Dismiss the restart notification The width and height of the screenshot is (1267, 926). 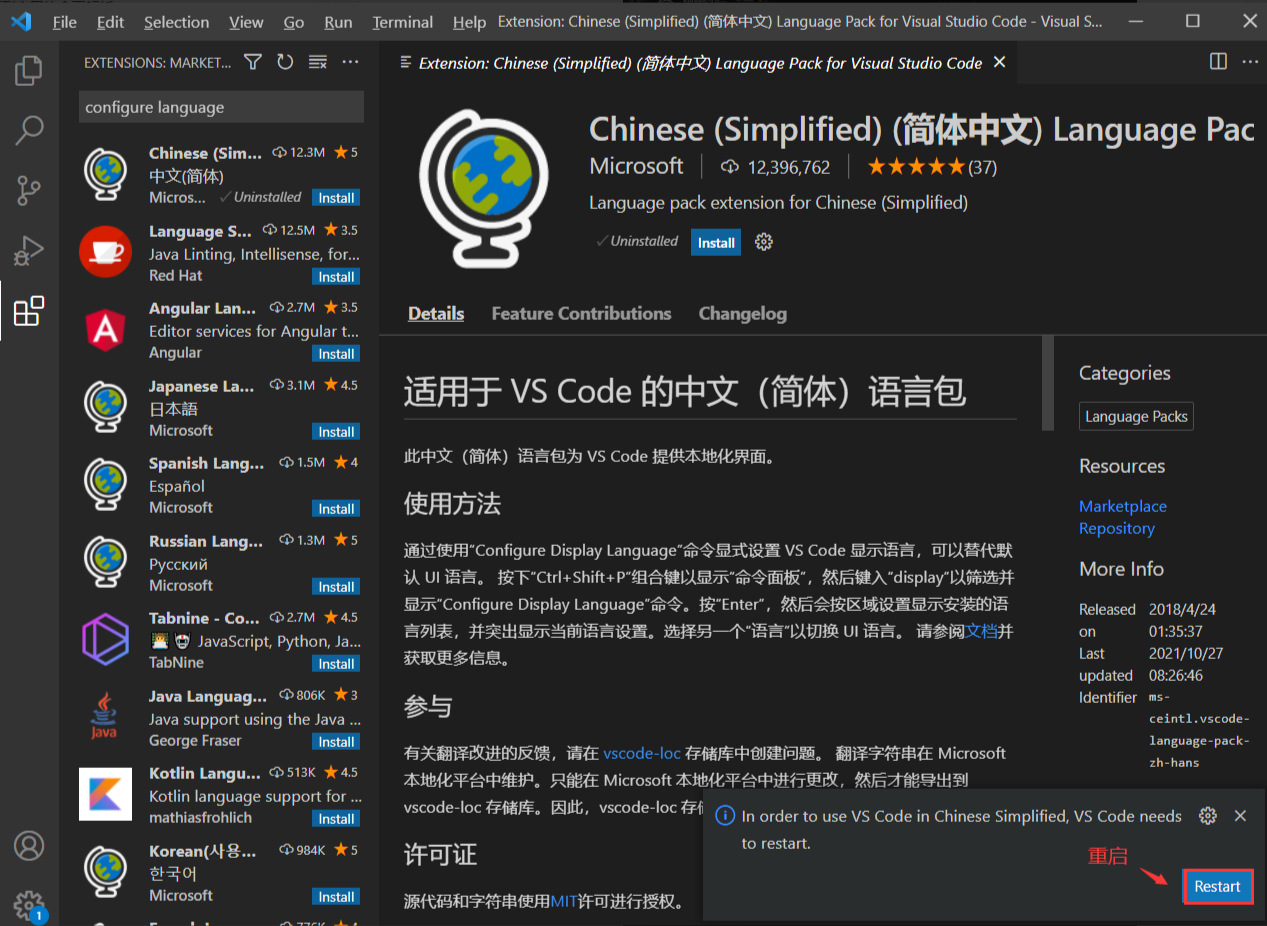(x=1240, y=816)
